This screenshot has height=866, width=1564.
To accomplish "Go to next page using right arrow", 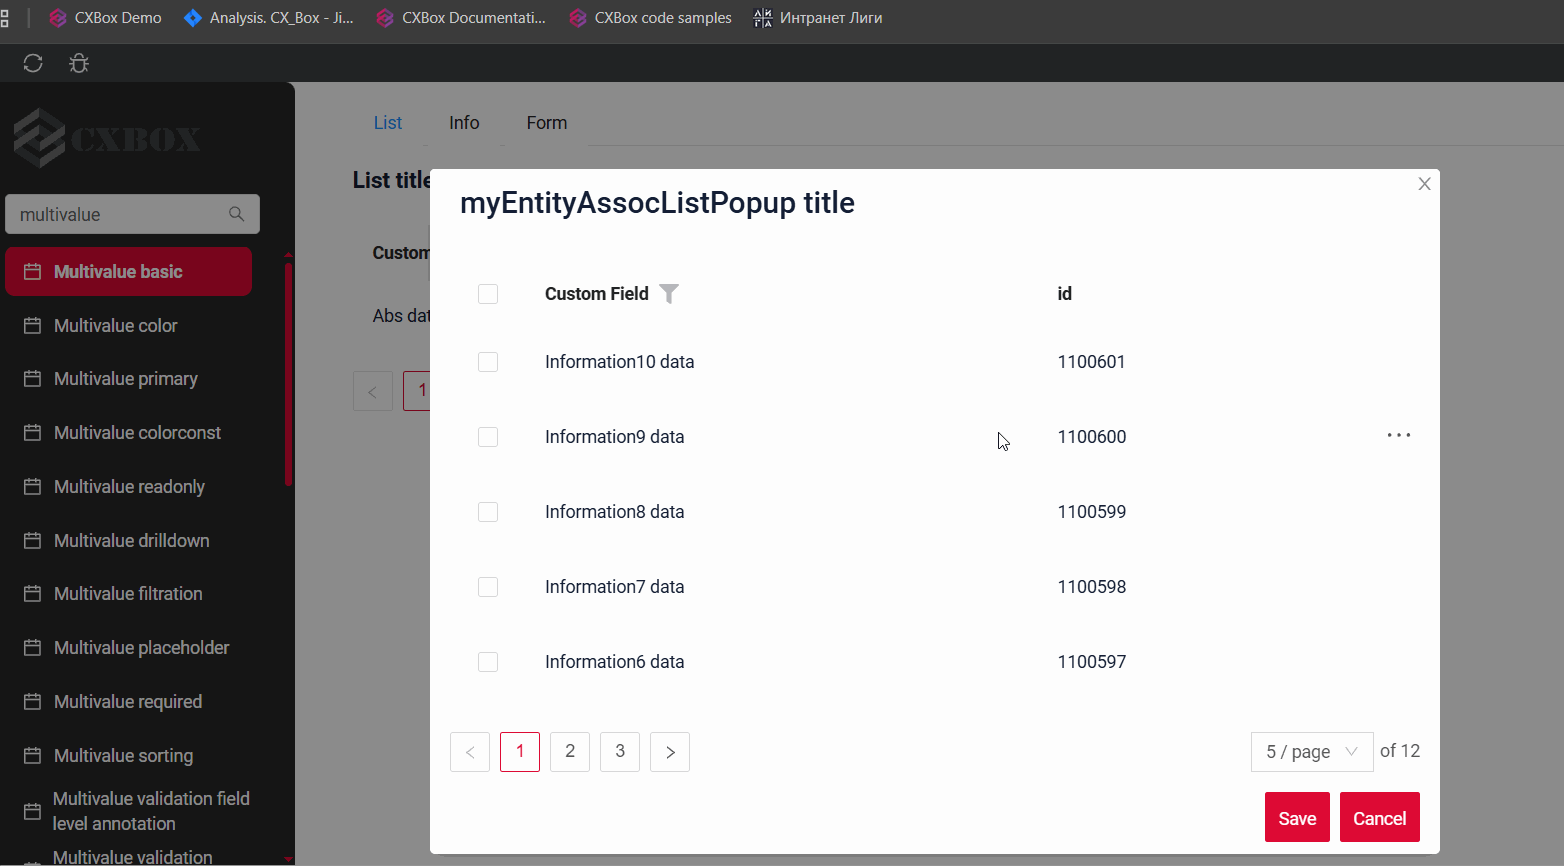I will pyautogui.click(x=670, y=752).
